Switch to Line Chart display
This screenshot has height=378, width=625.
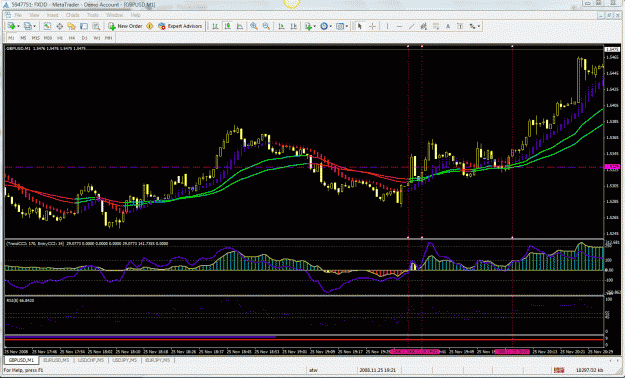[x=240, y=26]
